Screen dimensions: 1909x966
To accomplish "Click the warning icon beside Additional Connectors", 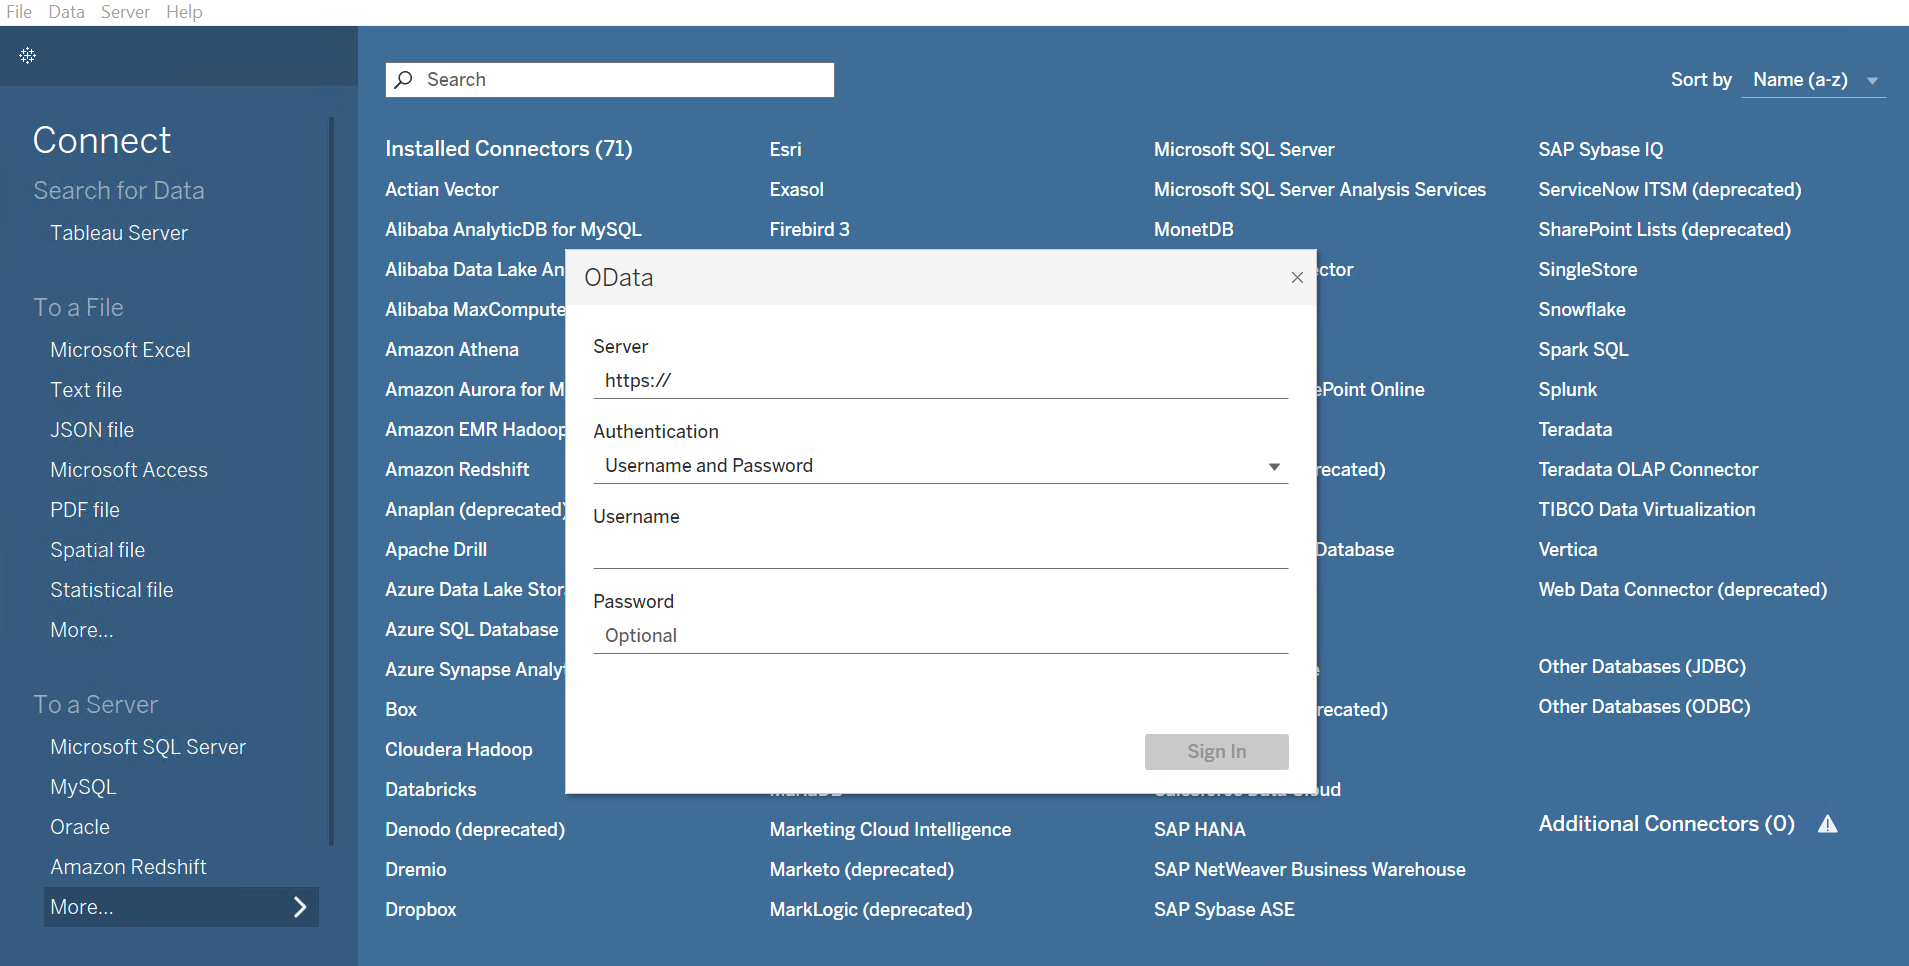I will click(1827, 824).
